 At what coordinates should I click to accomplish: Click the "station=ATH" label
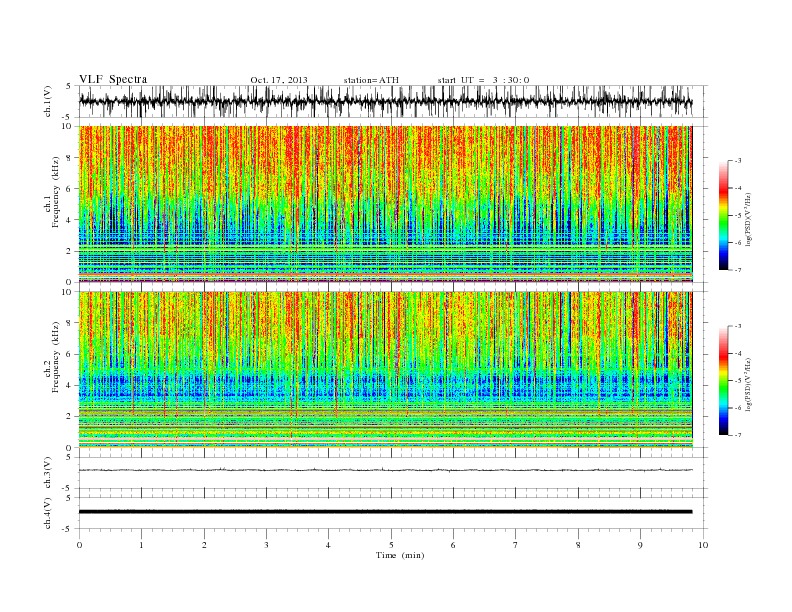pos(371,80)
